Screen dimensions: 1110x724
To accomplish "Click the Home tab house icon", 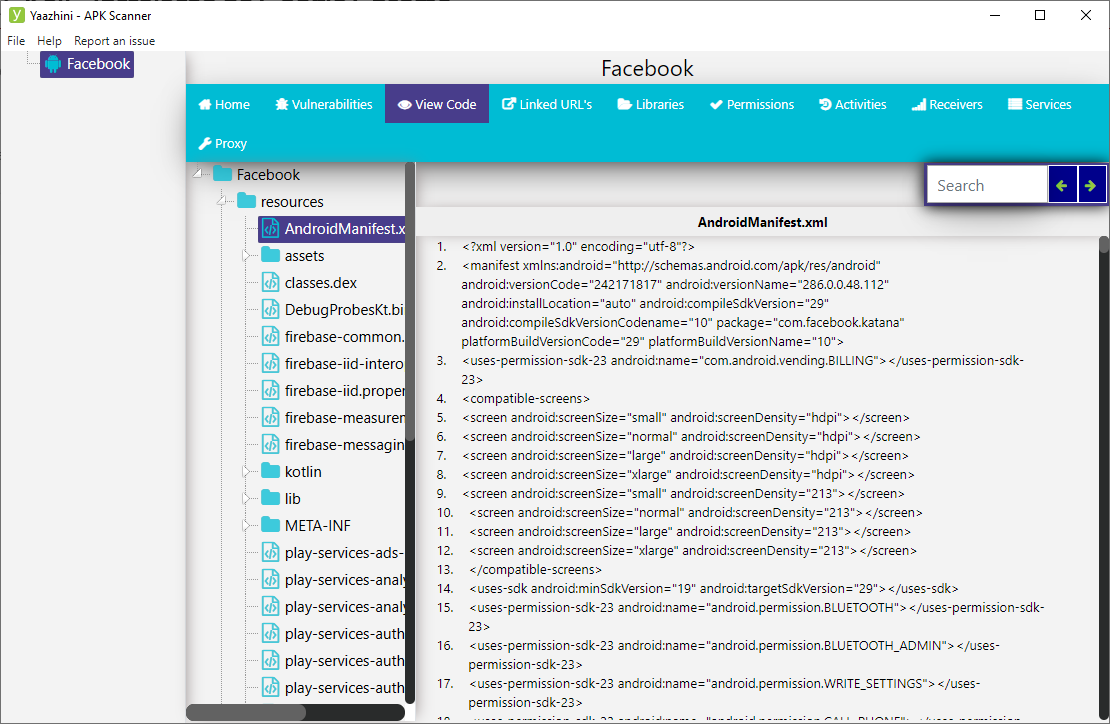I will (x=205, y=105).
